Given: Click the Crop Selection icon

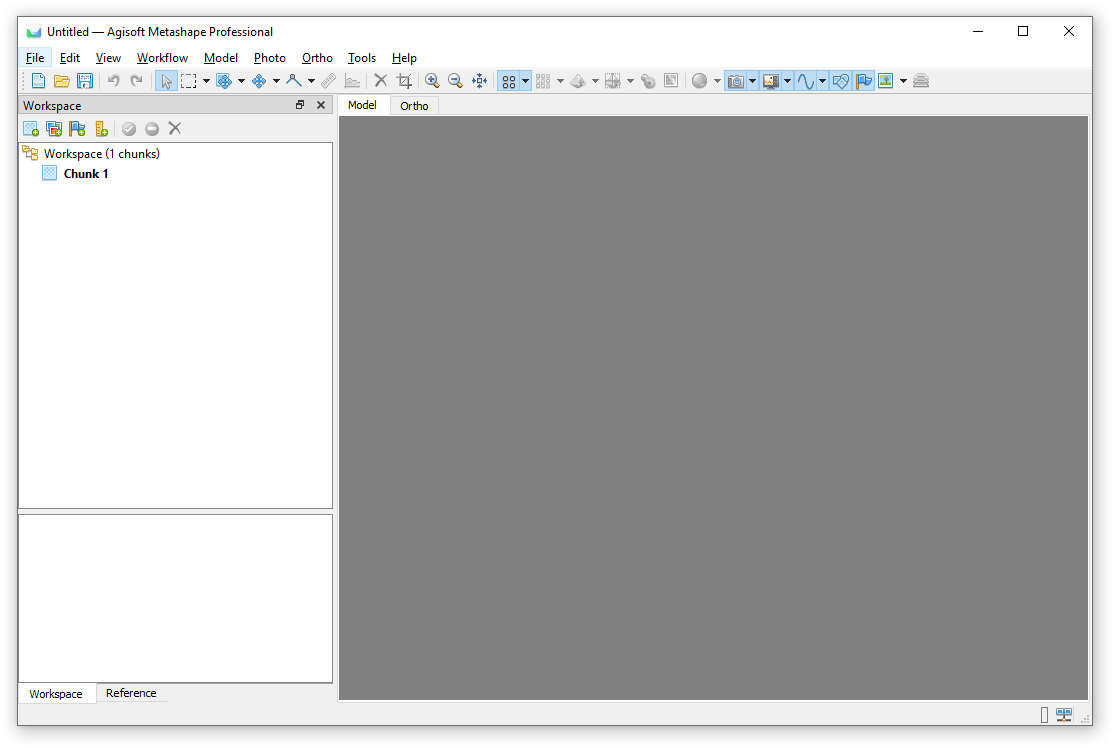Looking at the screenshot, I should tap(404, 81).
